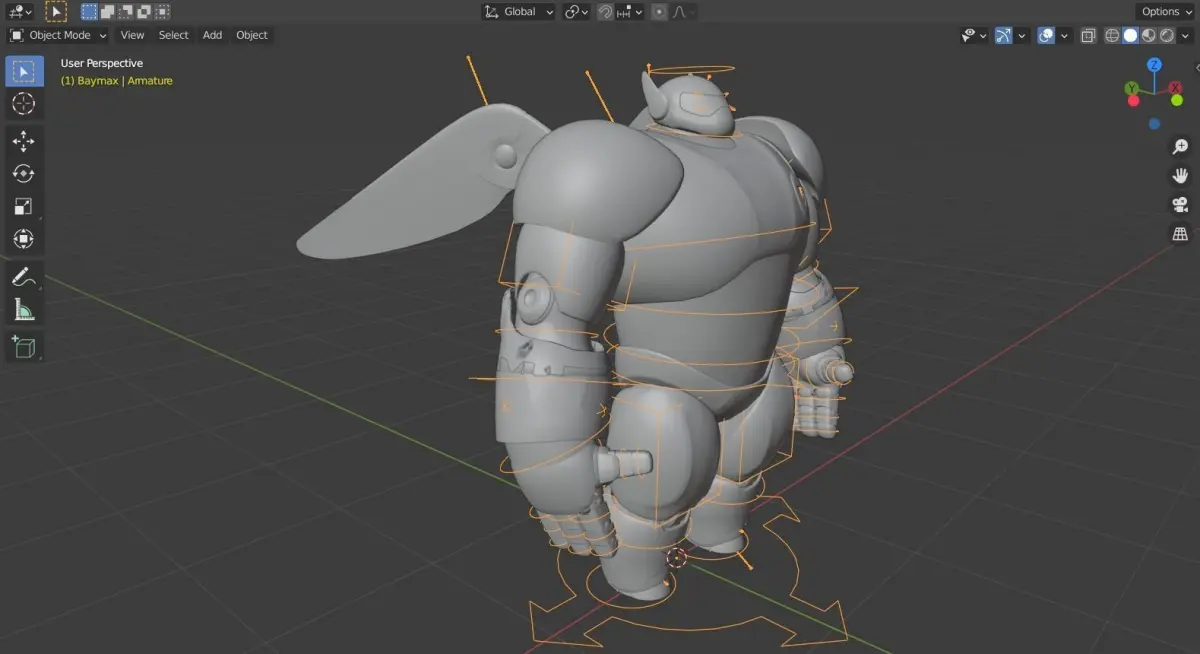Click the Baymax helmet head
Image resolution: width=1200 pixels, height=654 pixels.
point(694,104)
